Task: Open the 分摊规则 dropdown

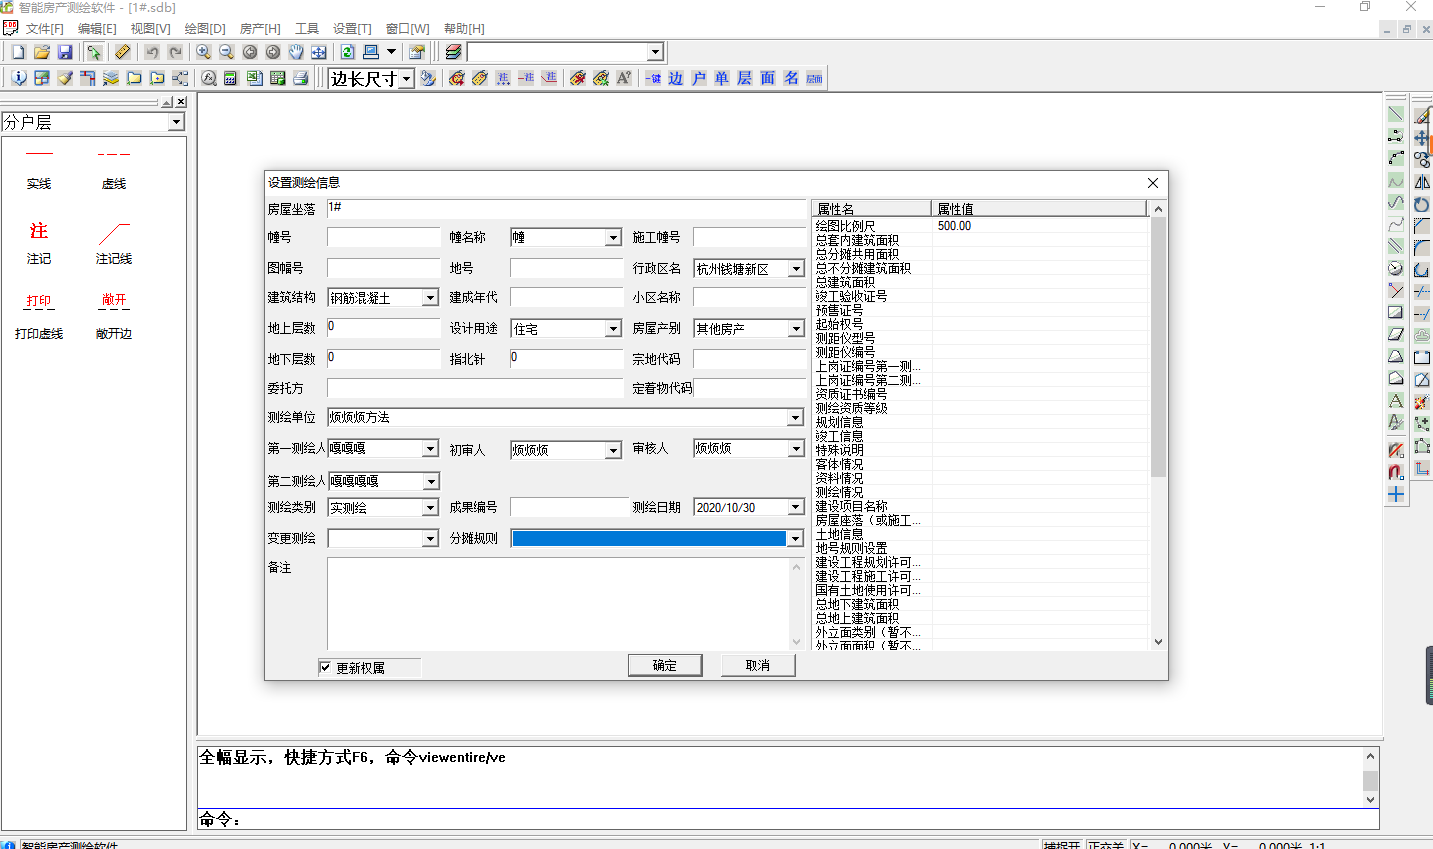Action: coord(796,539)
